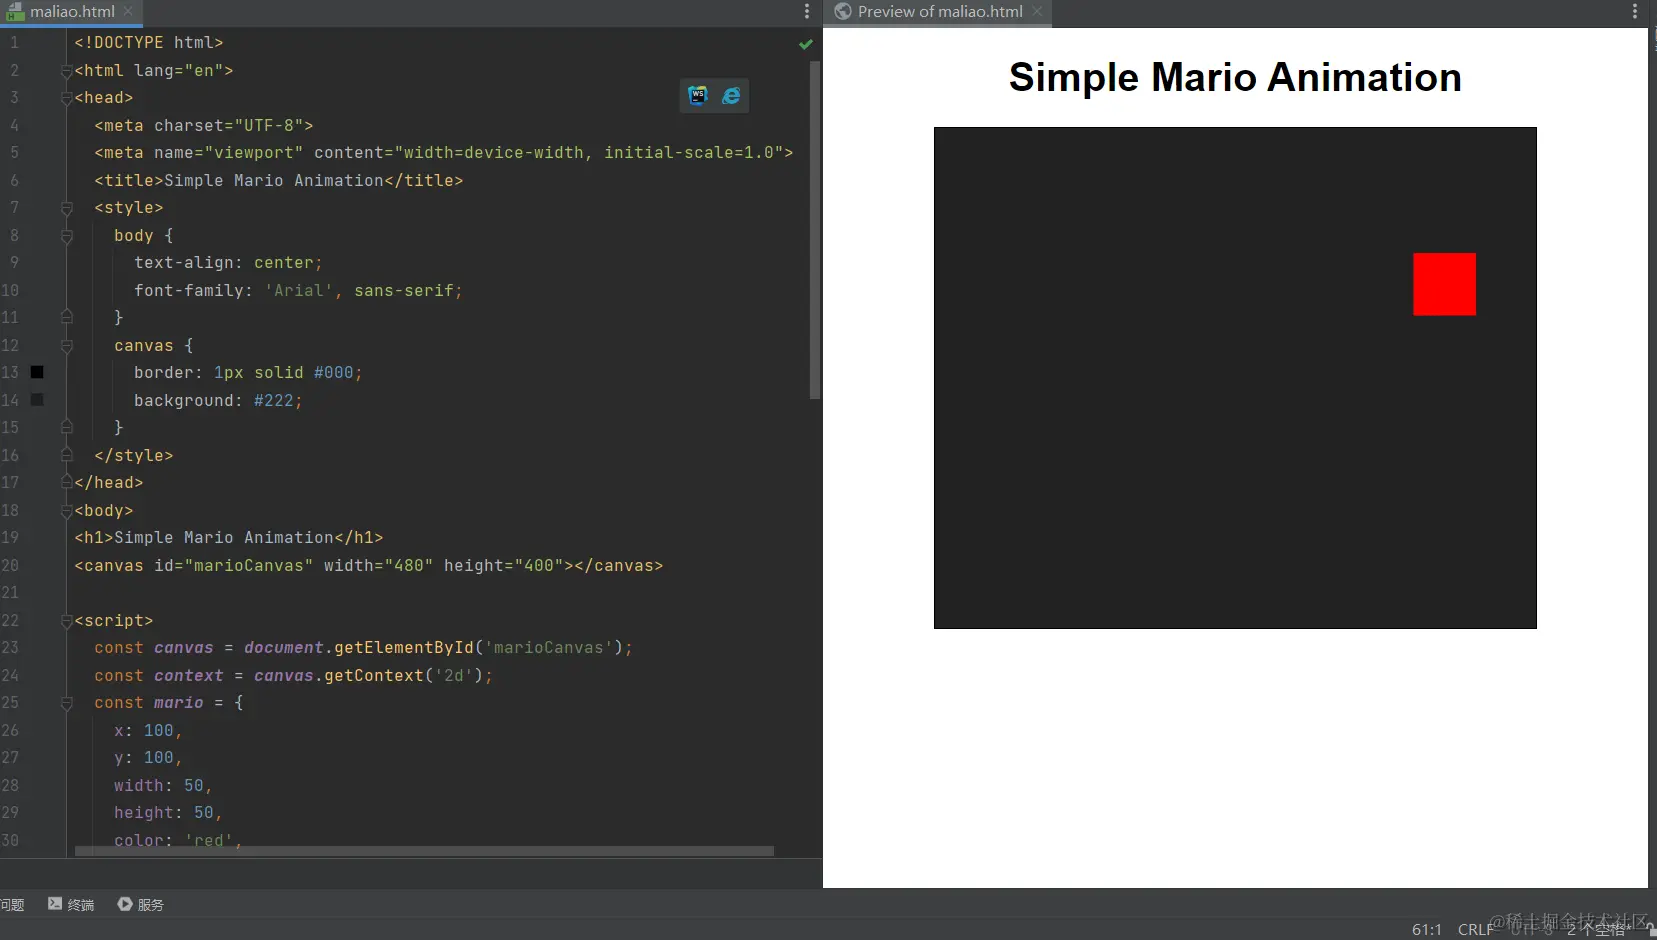Click 'getElementById' on line 23
Image resolution: width=1657 pixels, height=940 pixels.
pyautogui.click(x=404, y=648)
